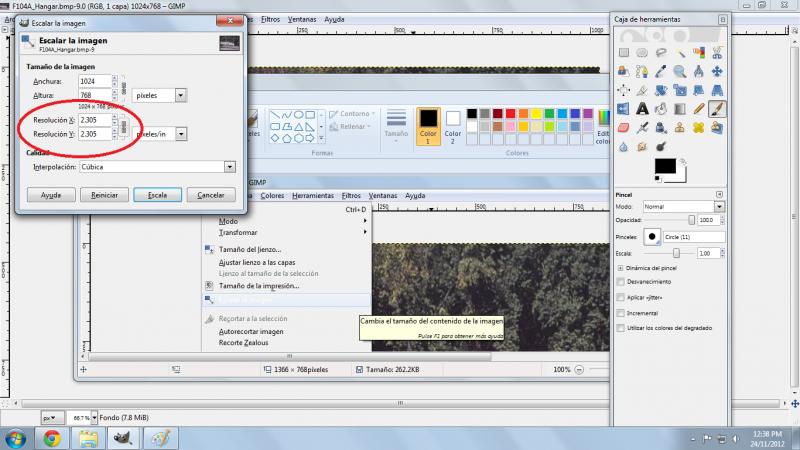Image resolution: width=800 pixels, height=450 pixels.
Task: Select the Text tool in toolbox
Action: (x=642, y=109)
